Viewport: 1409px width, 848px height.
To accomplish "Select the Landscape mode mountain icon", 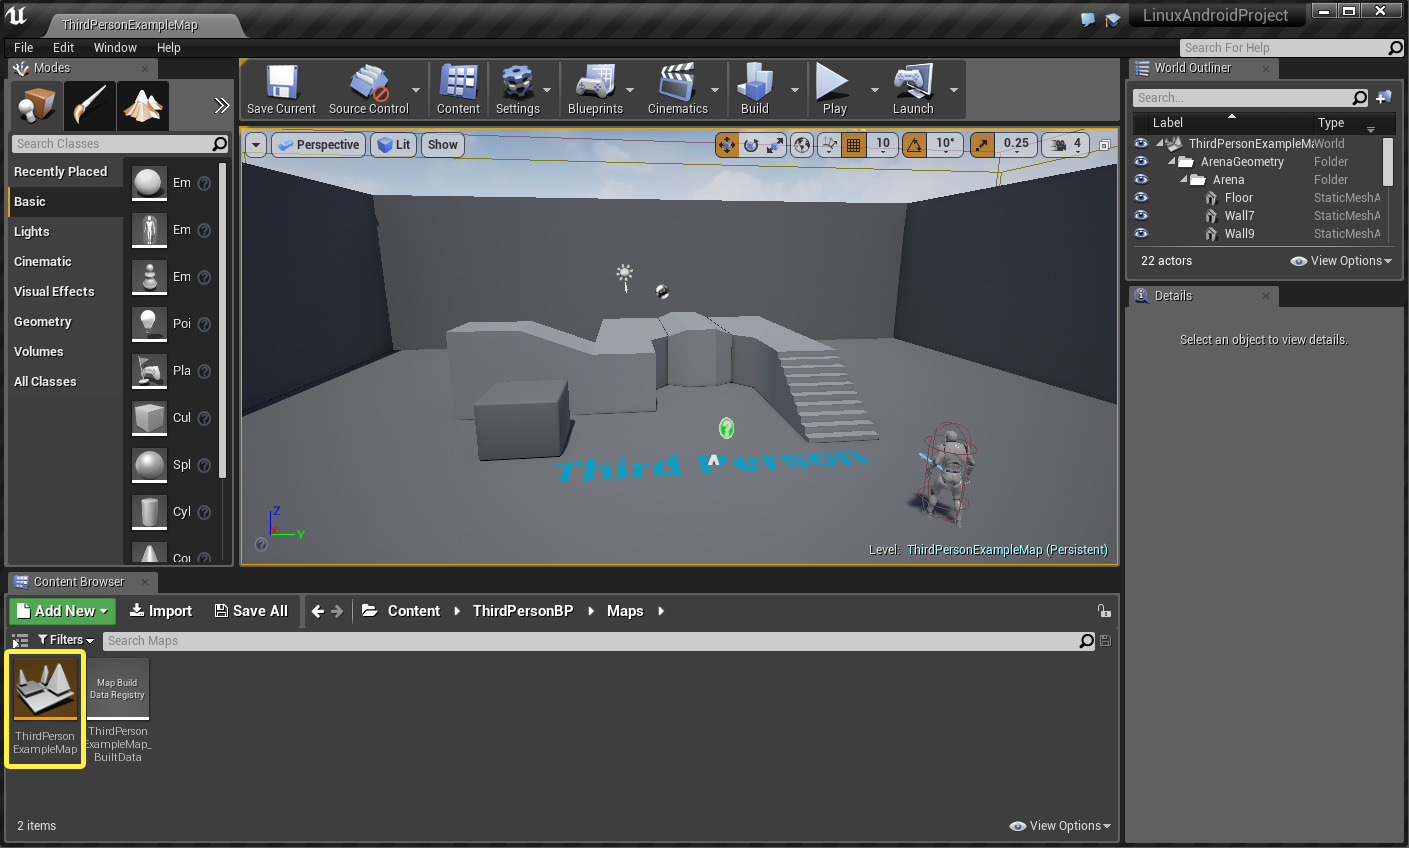I will (x=143, y=105).
